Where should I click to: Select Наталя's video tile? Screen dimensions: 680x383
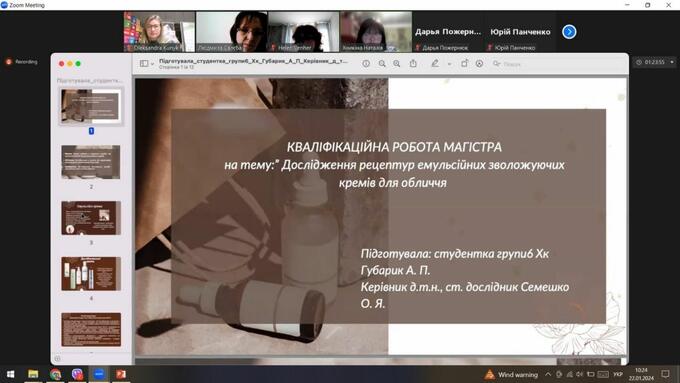[x=376, y=32]
